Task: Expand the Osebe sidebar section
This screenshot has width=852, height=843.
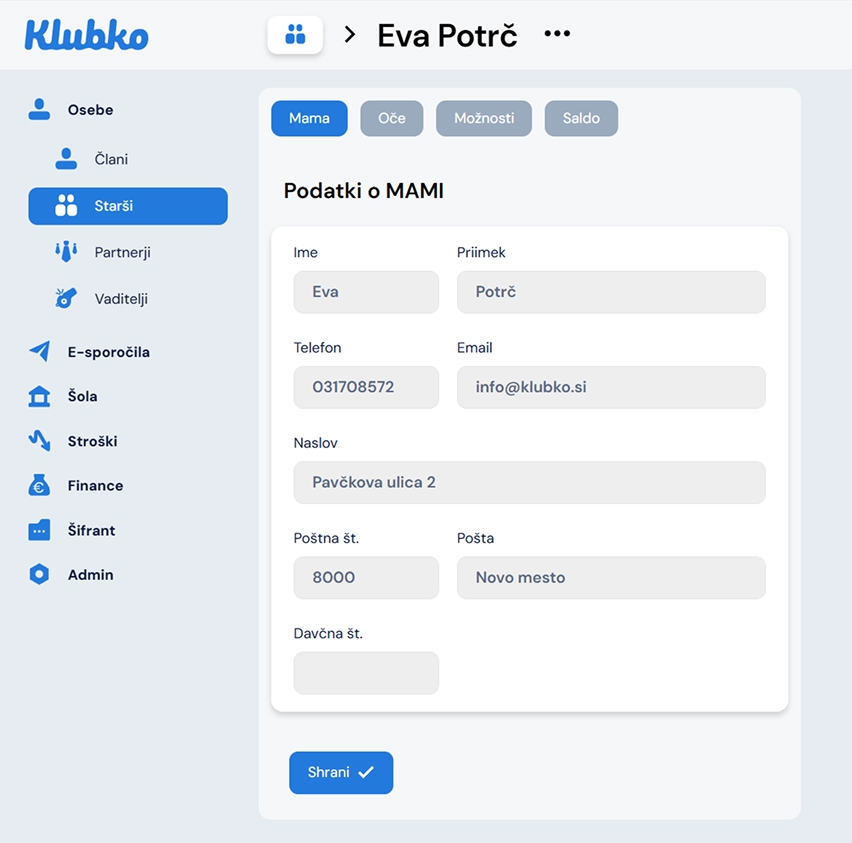Action: (90, 110)
